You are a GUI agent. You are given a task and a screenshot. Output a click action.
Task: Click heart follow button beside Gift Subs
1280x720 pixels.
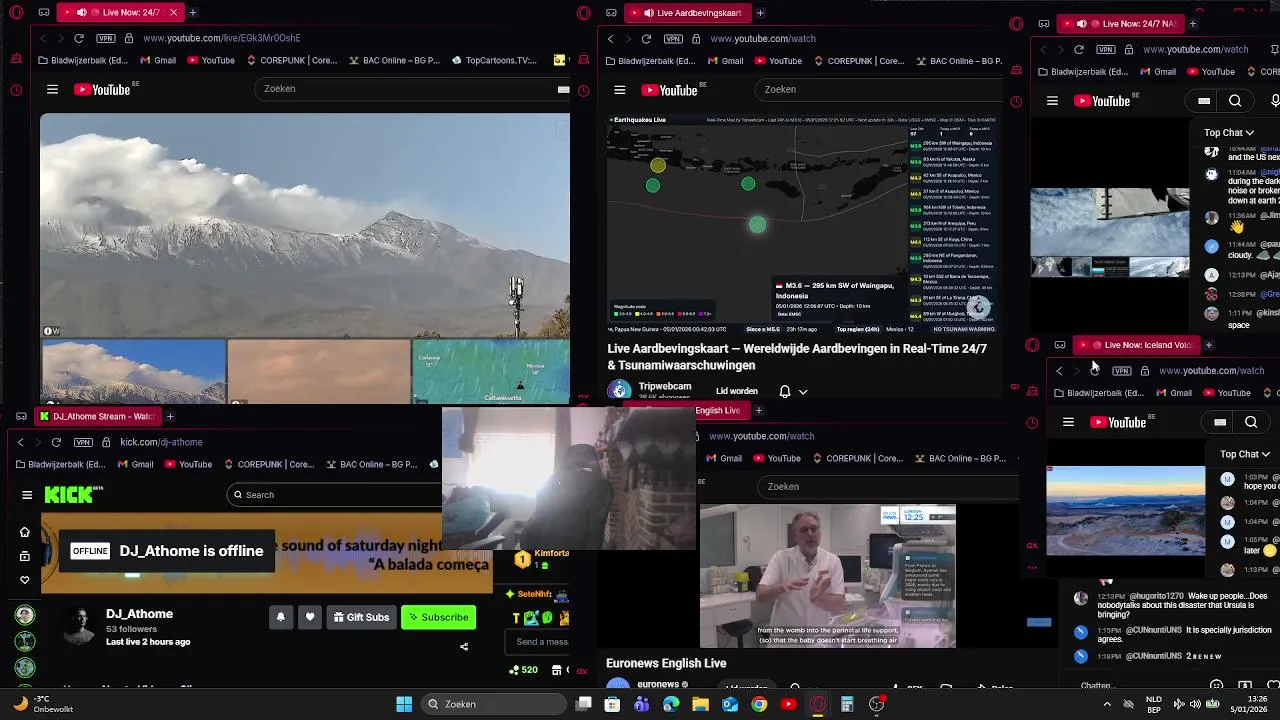point(310,617)
